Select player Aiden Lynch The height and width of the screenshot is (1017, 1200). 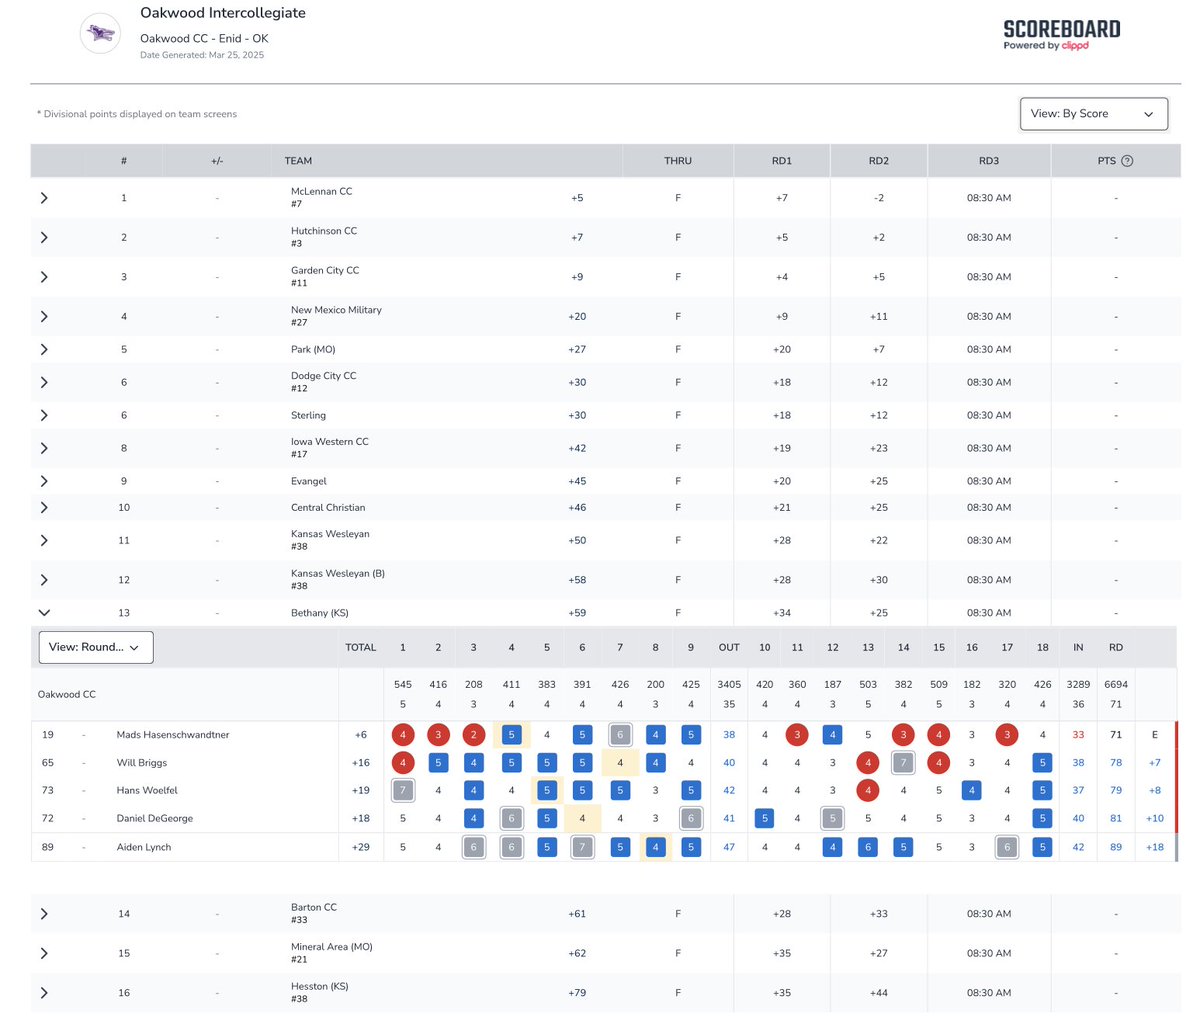click(144, 847)
